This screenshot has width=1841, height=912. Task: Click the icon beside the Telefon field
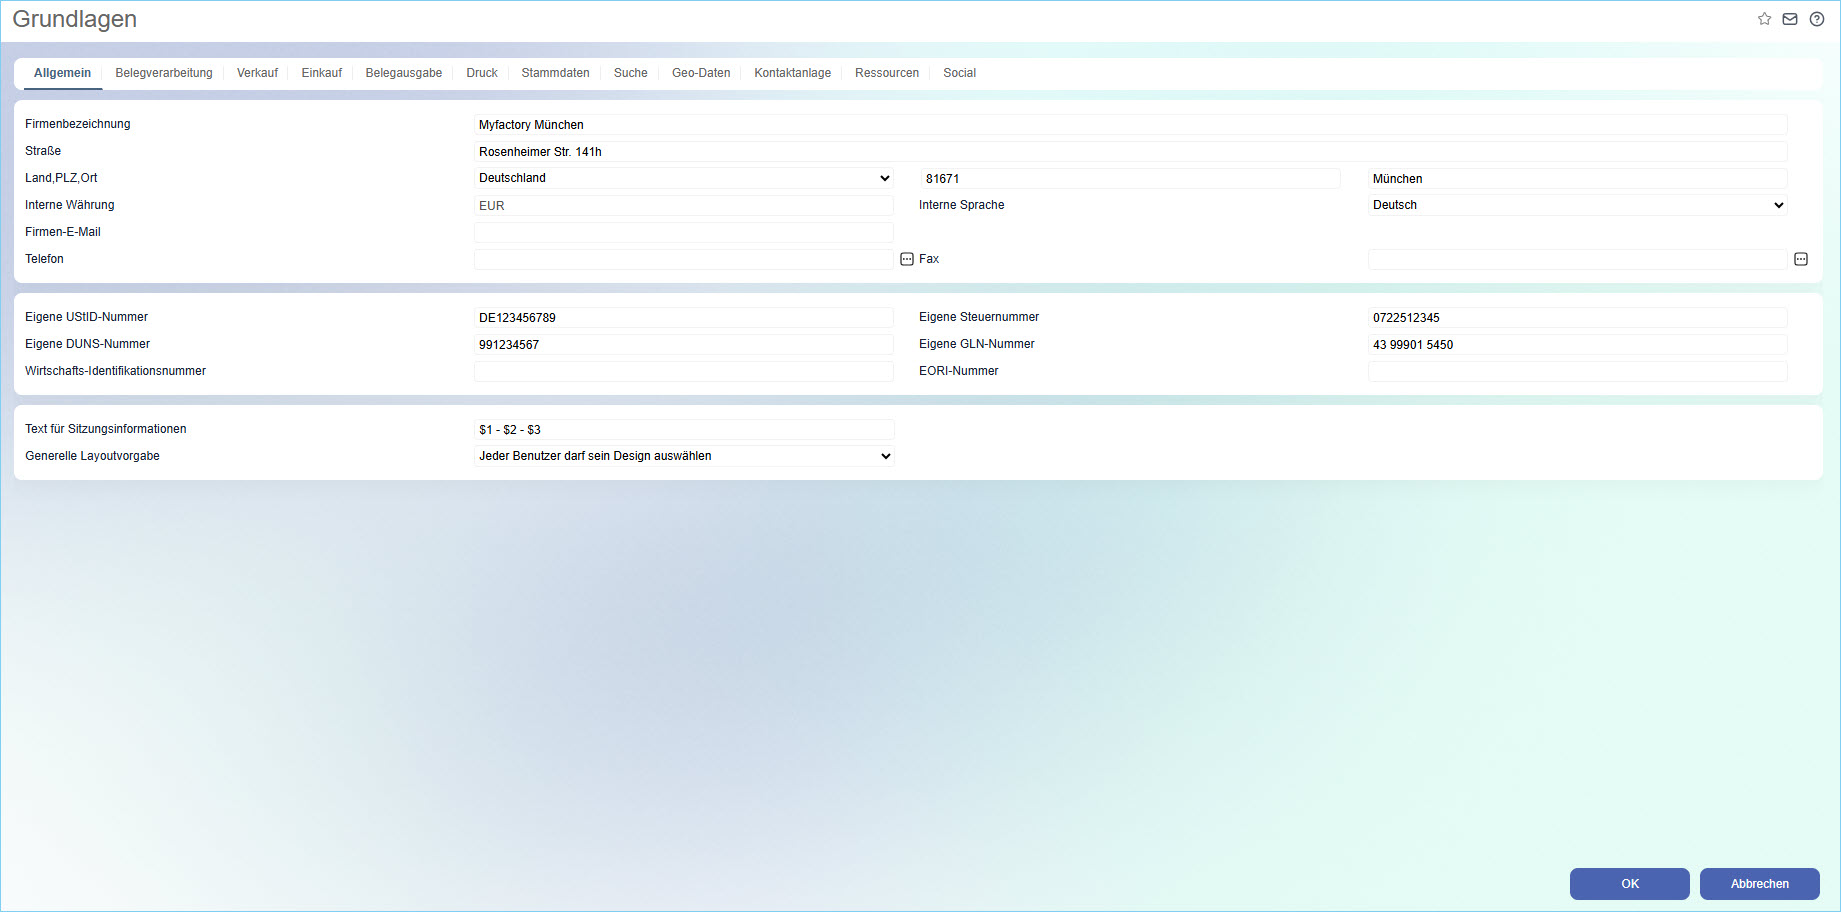(907, 259)
